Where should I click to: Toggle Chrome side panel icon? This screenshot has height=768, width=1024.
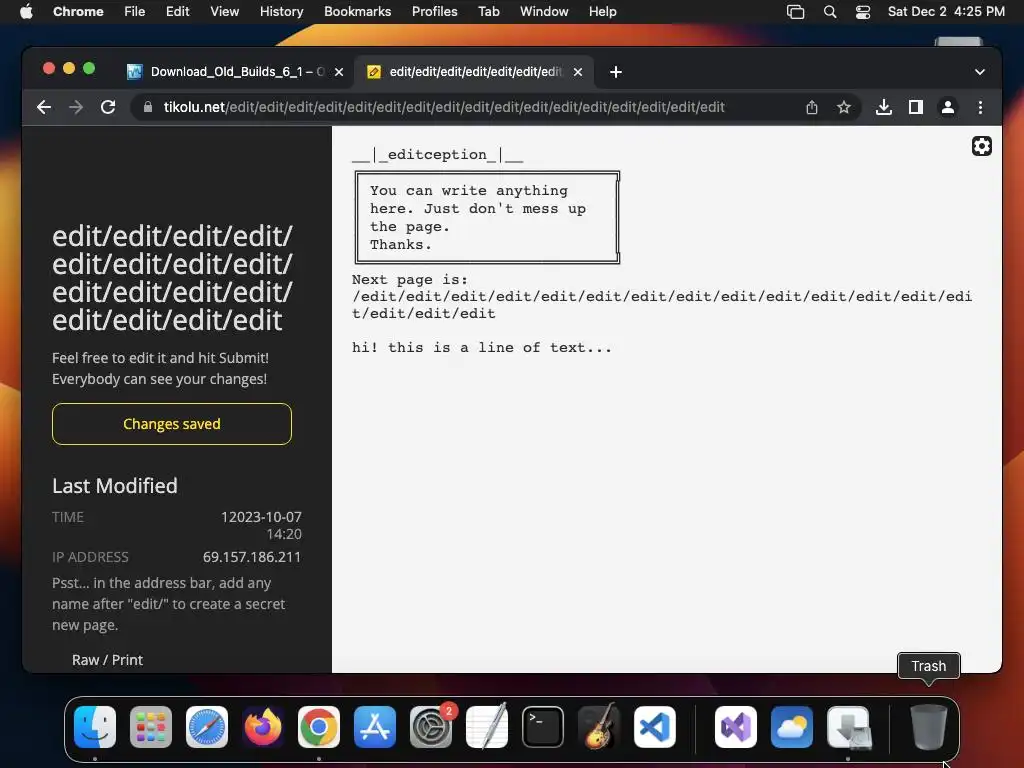click(x=916, y=107)
